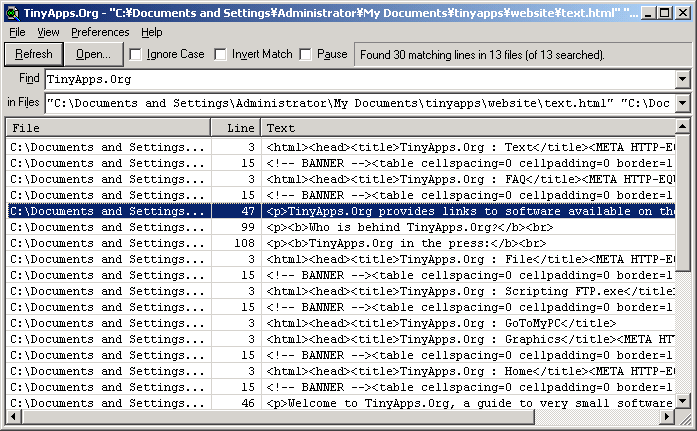Check the Pause checkbox
This screenshot has width=697, height=431.
(306, 54)
